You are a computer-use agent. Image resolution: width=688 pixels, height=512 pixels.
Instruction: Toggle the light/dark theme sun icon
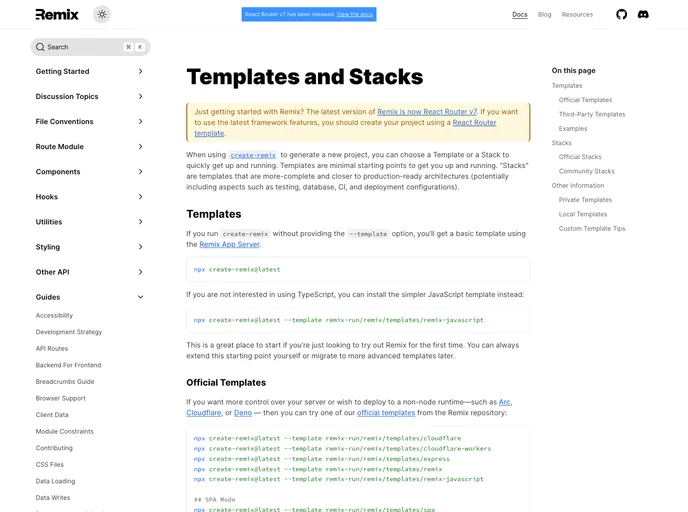click(x=102, y=14)
